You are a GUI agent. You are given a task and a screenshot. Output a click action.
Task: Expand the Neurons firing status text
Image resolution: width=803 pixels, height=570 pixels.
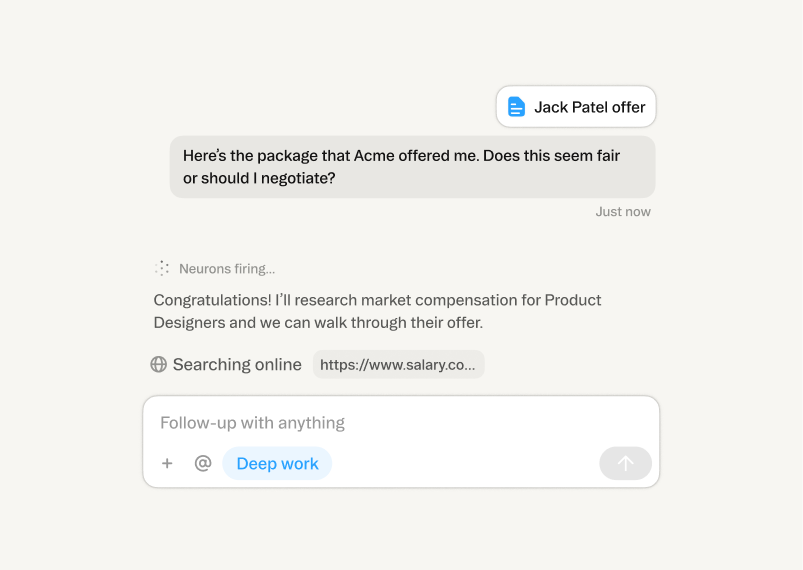[227, 269]
